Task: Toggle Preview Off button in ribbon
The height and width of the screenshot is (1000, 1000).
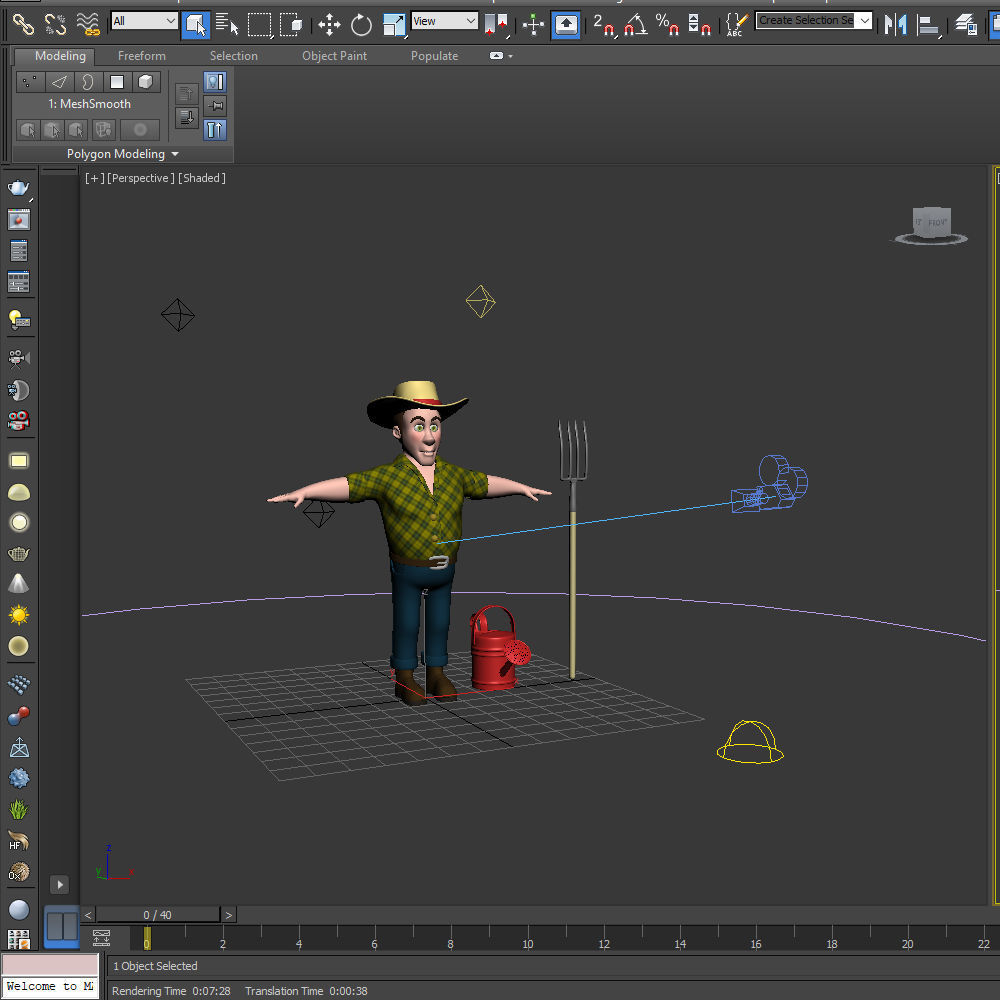Action: (x=215, y=82)
